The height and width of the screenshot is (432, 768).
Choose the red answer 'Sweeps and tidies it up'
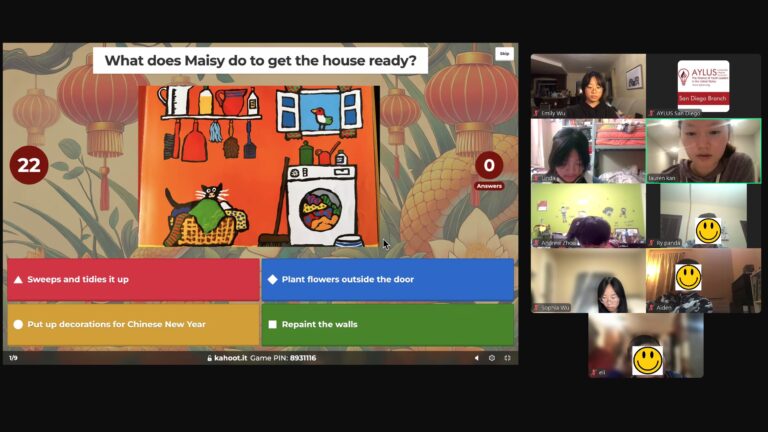pyautogui.click(x=133, y=279)
